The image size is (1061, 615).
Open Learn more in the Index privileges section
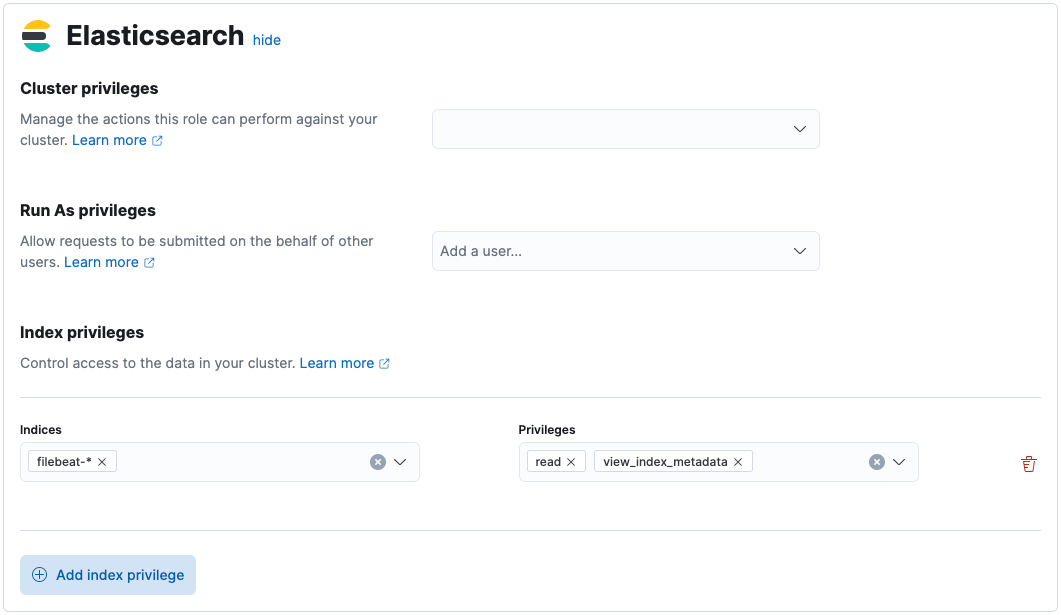pyautogui.click(x=335, y=363)
